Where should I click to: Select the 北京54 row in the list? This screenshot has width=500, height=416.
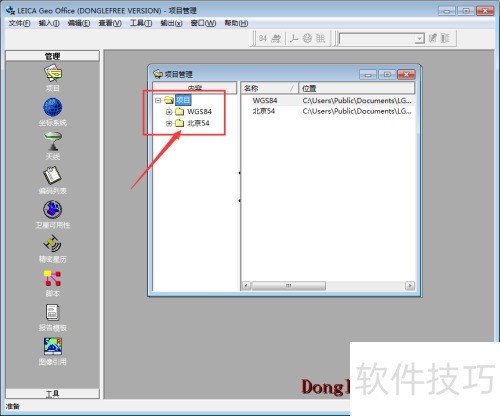328,111
